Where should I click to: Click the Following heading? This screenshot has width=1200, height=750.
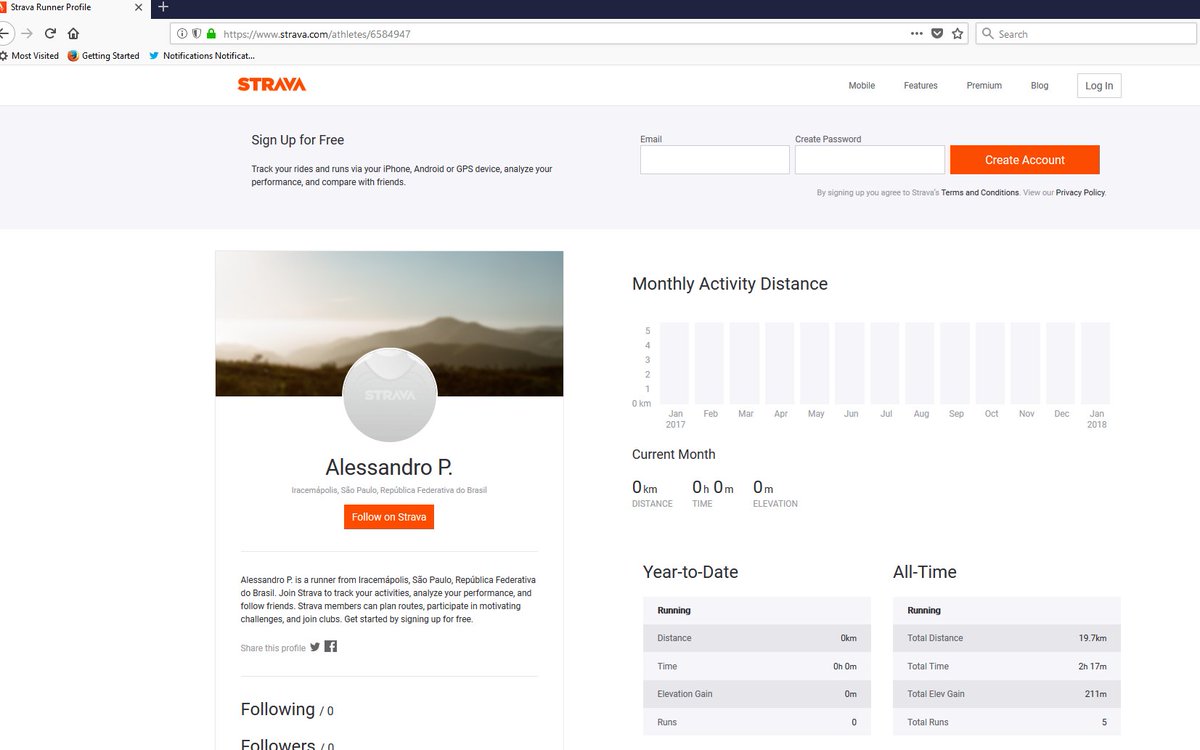(287, 709)
